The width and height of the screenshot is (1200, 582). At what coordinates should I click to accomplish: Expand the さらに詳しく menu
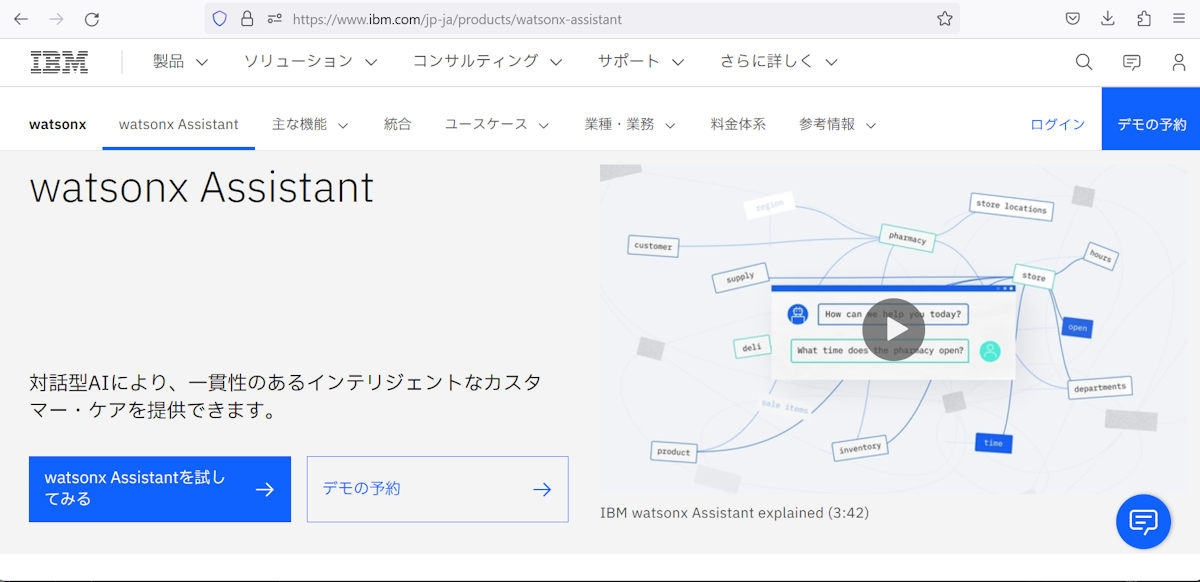[779, 62]
